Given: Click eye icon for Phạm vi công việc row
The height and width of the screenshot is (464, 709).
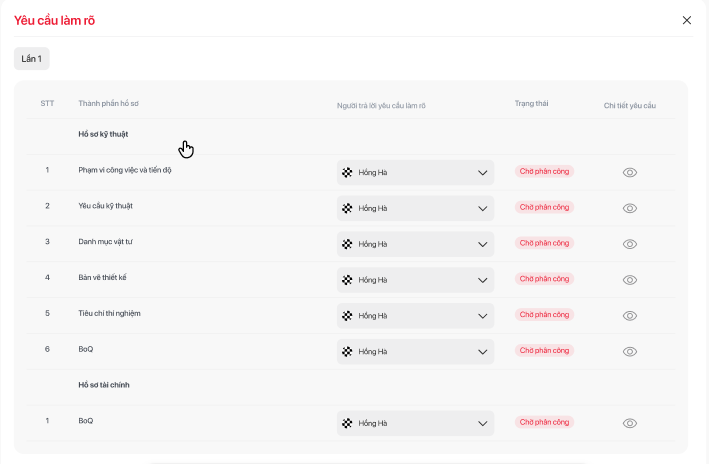Looking at the screenshot, I should pos(629,172).
